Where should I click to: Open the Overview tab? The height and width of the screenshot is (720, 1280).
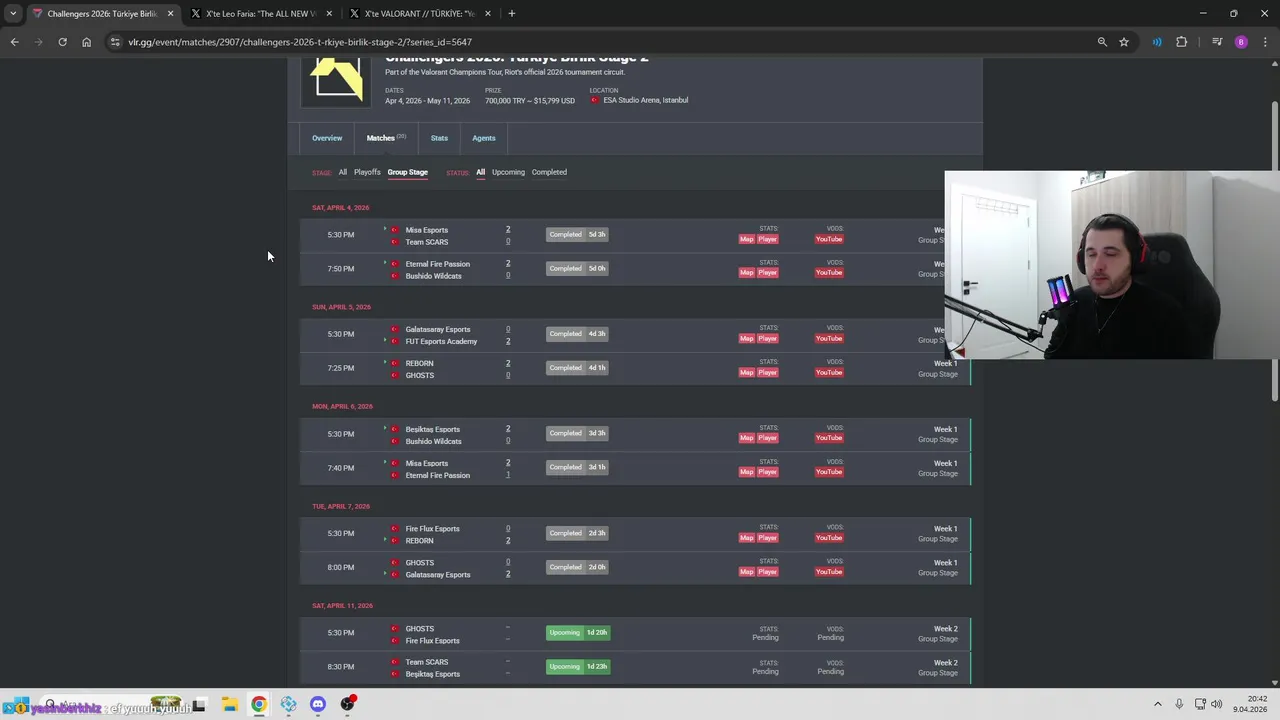point(327,138)
